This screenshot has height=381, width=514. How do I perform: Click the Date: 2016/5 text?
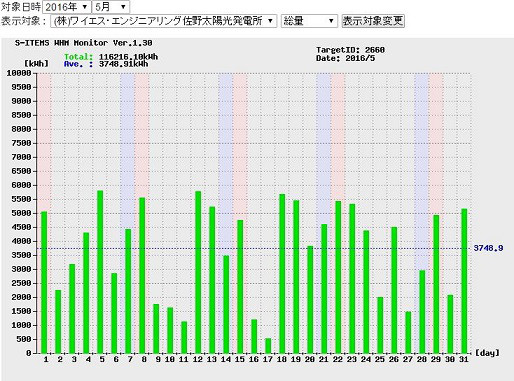(x=345, y=58)
